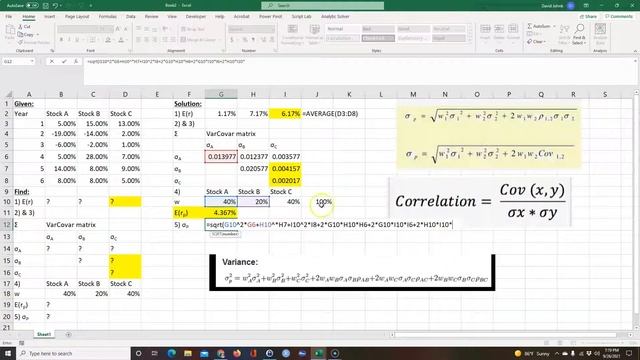Viewport: 640px width, 360px height.
Task: Click the Increase Font Size icon
Action: point(118,29)
